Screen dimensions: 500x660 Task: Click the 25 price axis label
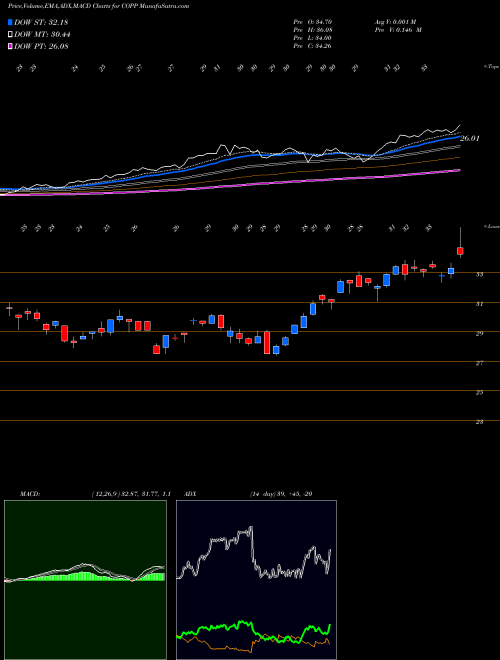click(x=479, y=392)
